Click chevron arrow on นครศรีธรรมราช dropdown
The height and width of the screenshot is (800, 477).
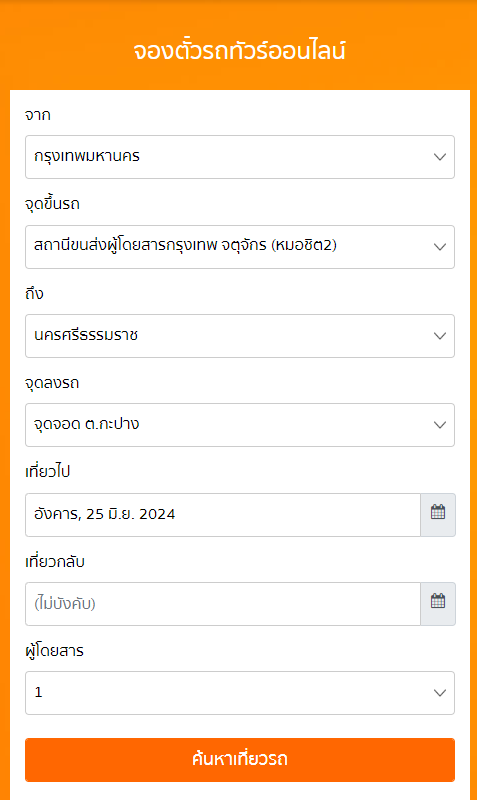coord(440,336)
